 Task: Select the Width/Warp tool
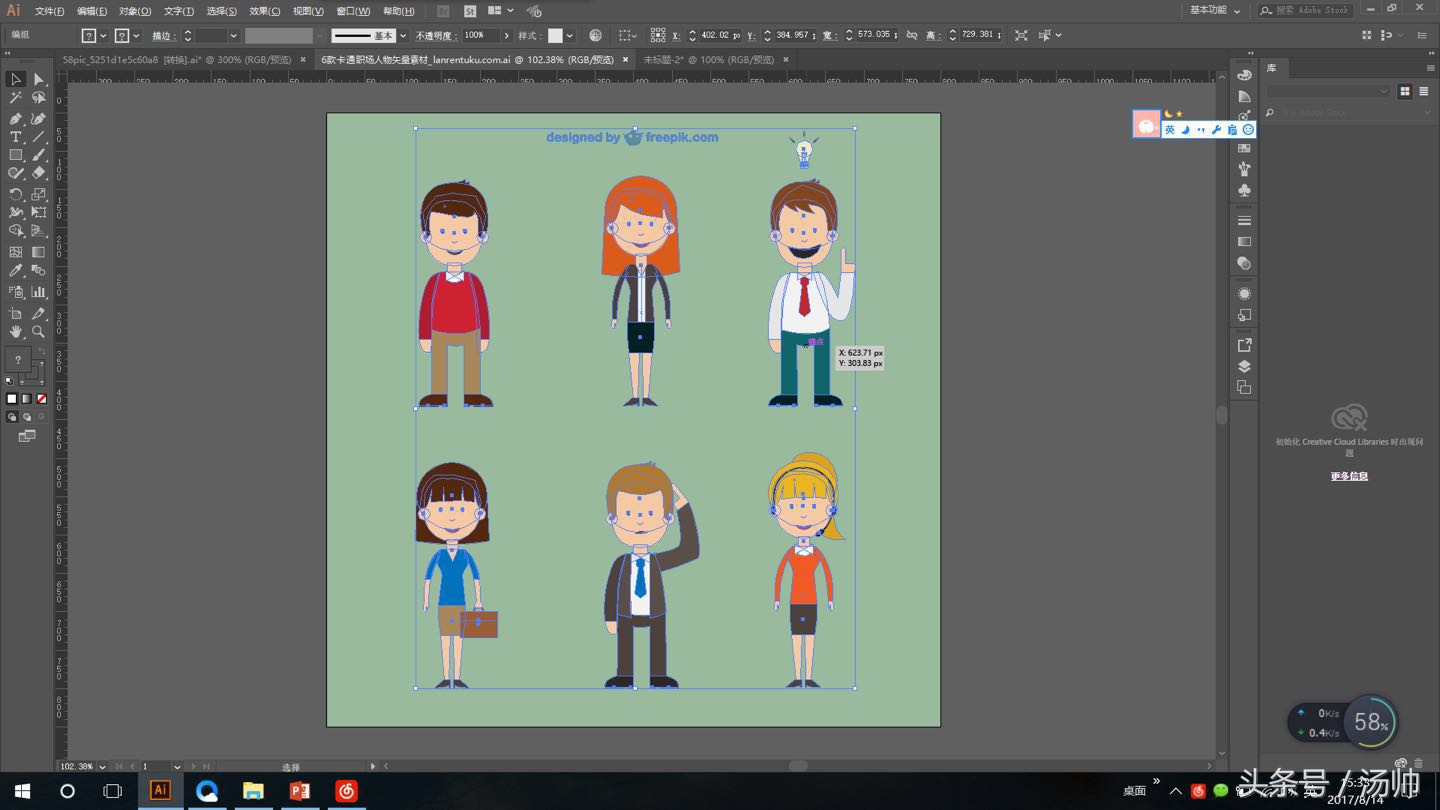[16, 212]
